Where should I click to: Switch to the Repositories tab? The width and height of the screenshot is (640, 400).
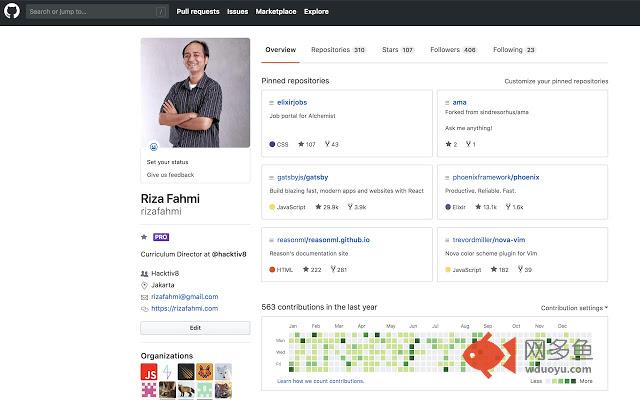[338, 50]
